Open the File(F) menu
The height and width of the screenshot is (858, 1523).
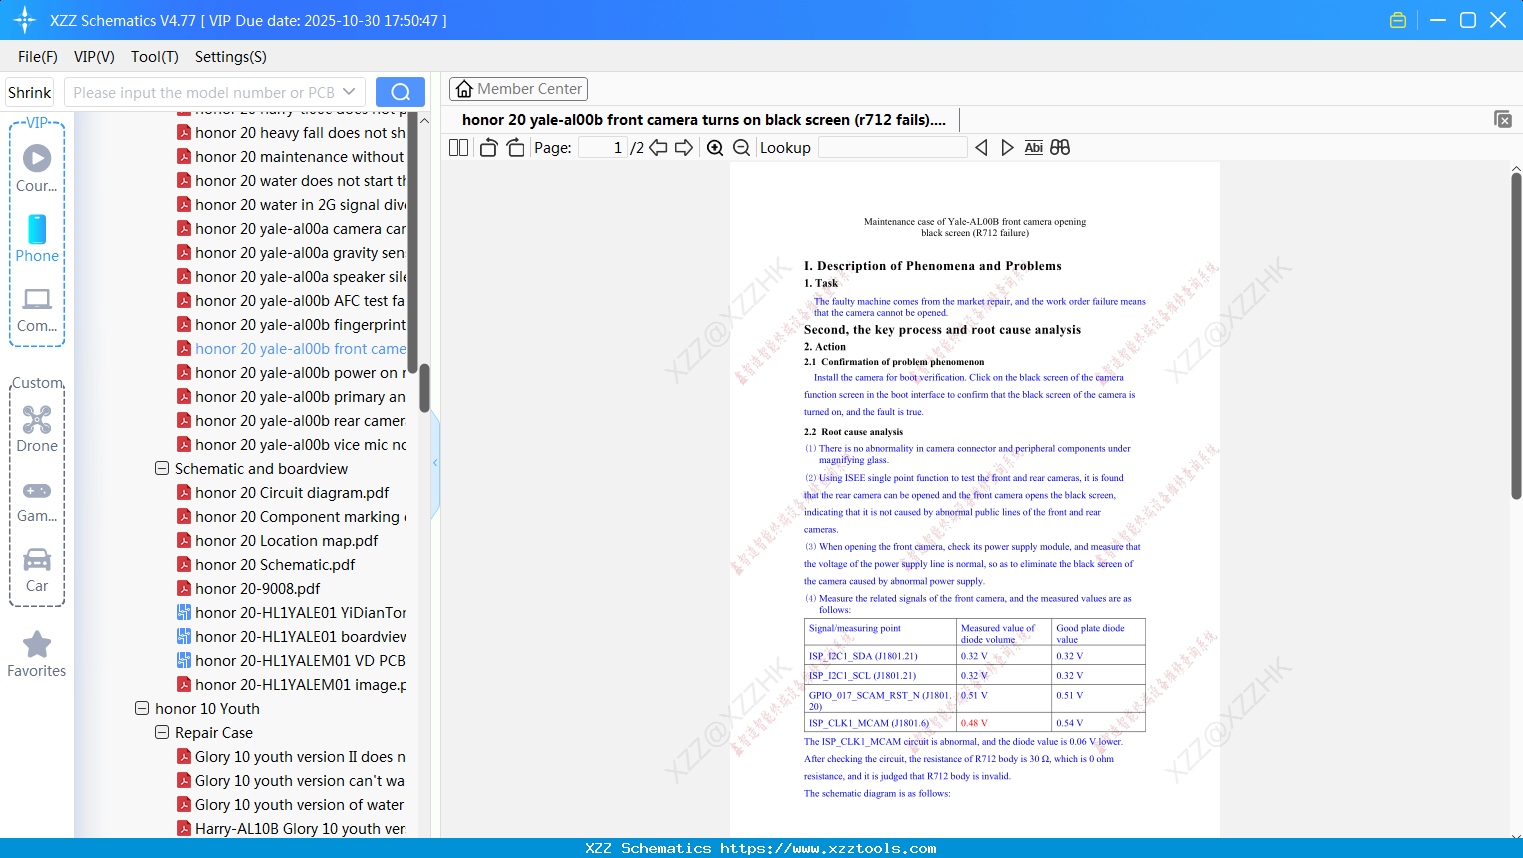point(38,57)
